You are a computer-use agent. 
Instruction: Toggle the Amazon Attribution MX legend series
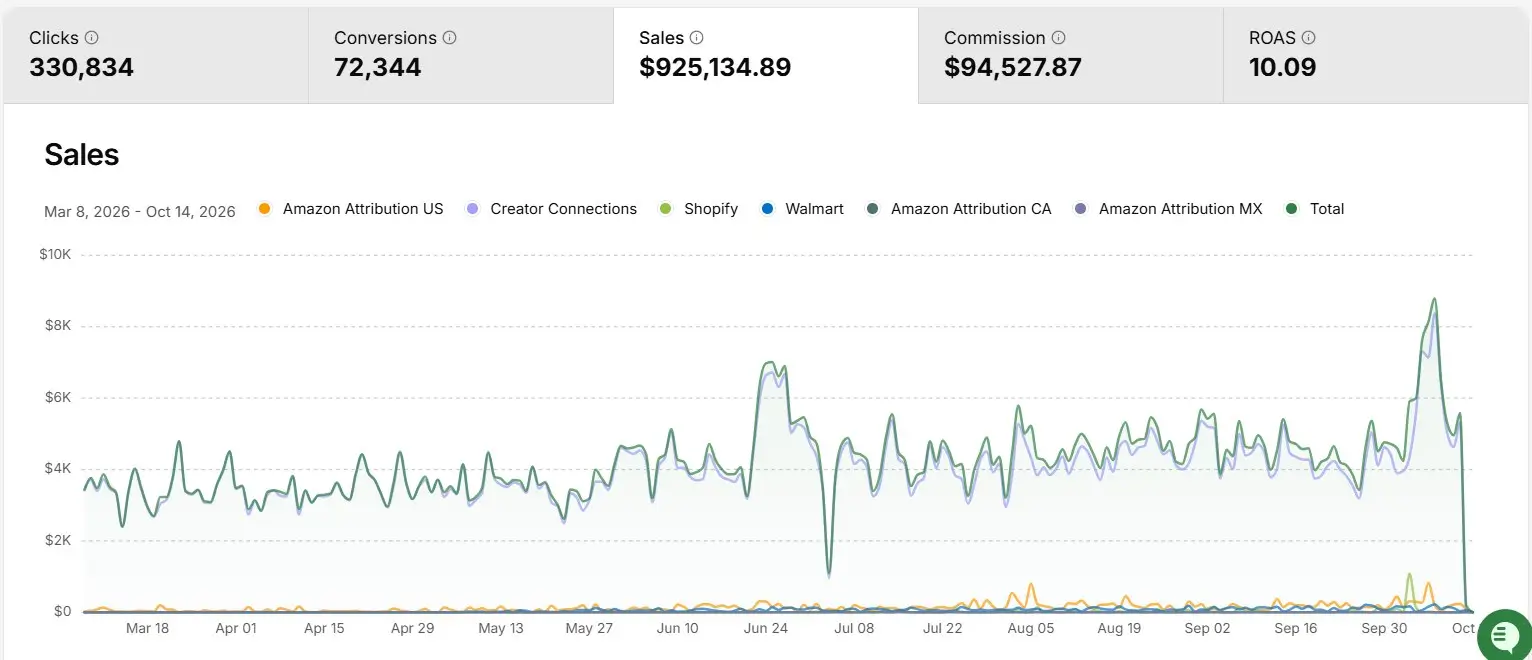tap(1168, 209)
